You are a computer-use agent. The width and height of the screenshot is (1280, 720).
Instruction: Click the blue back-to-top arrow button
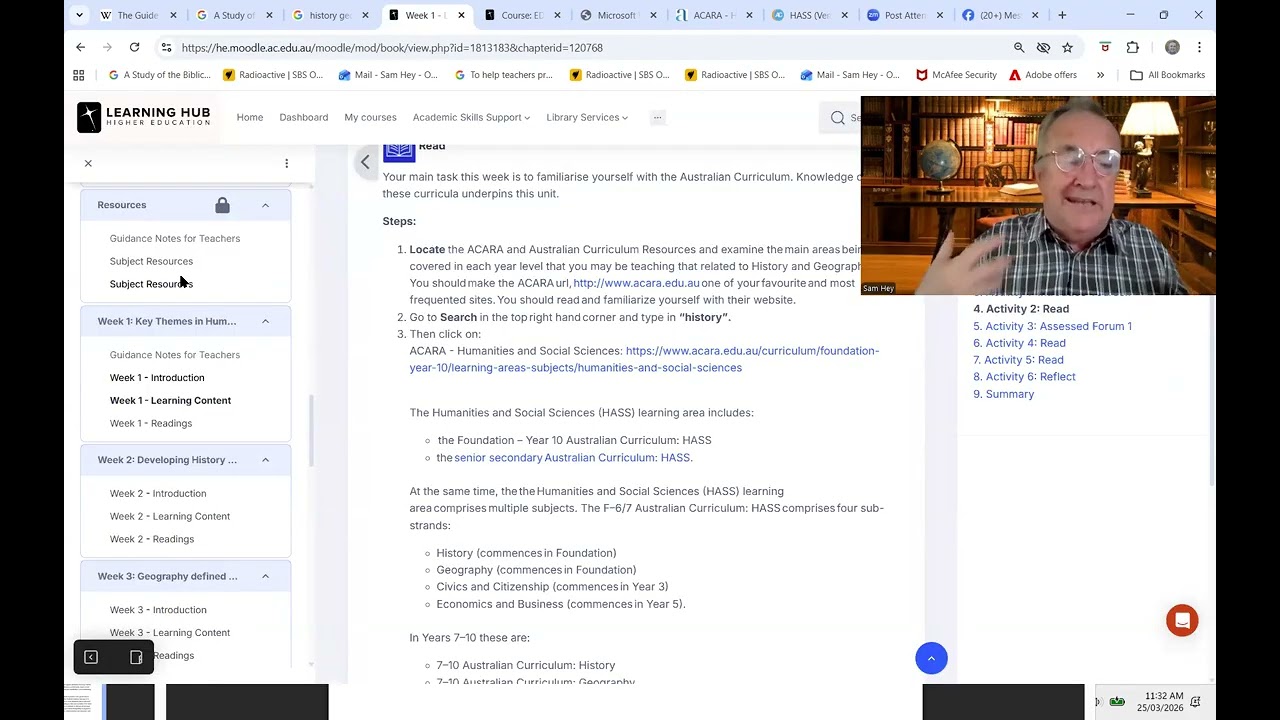[931, 658]
